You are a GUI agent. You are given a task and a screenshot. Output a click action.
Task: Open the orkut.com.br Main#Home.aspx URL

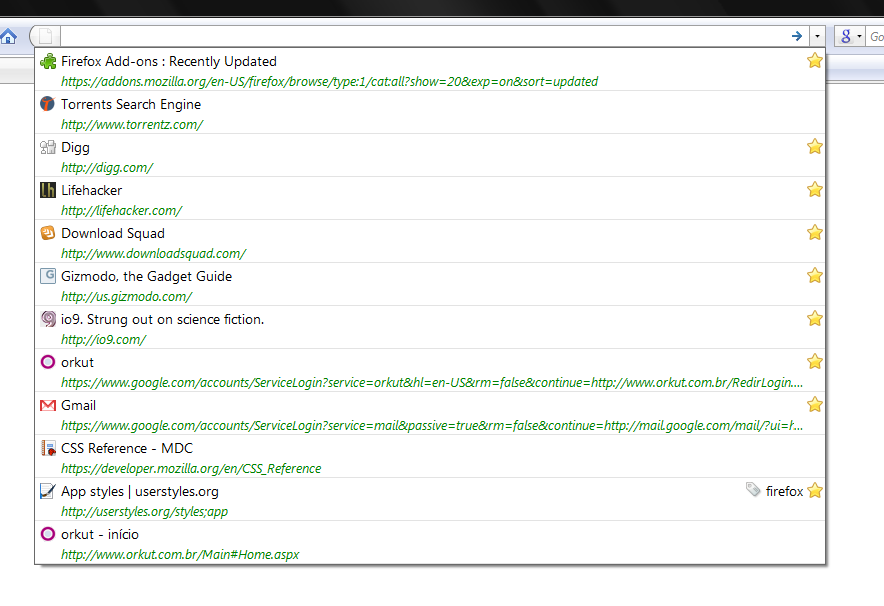pyautogui.click(x=180, y=555)
